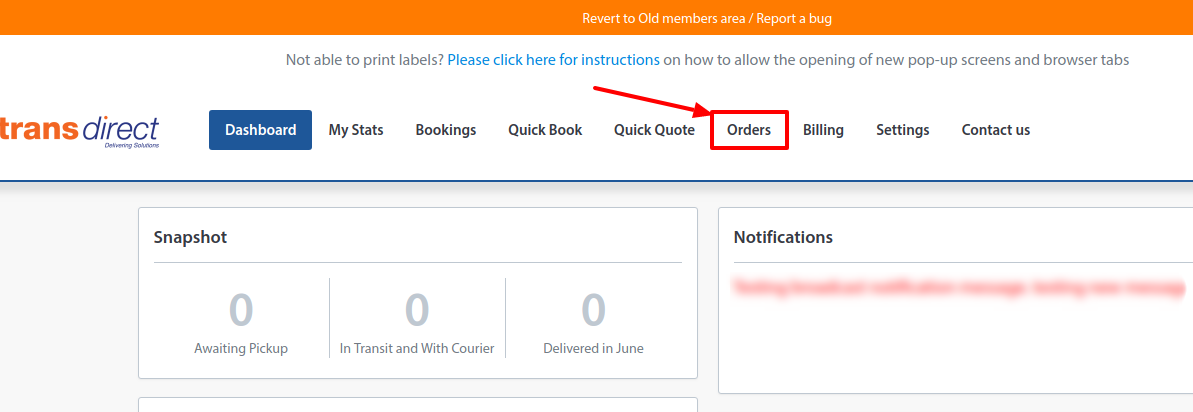Click the Awaiting Pickup count
The image size is (1193, 412).
tap(241, 310)
